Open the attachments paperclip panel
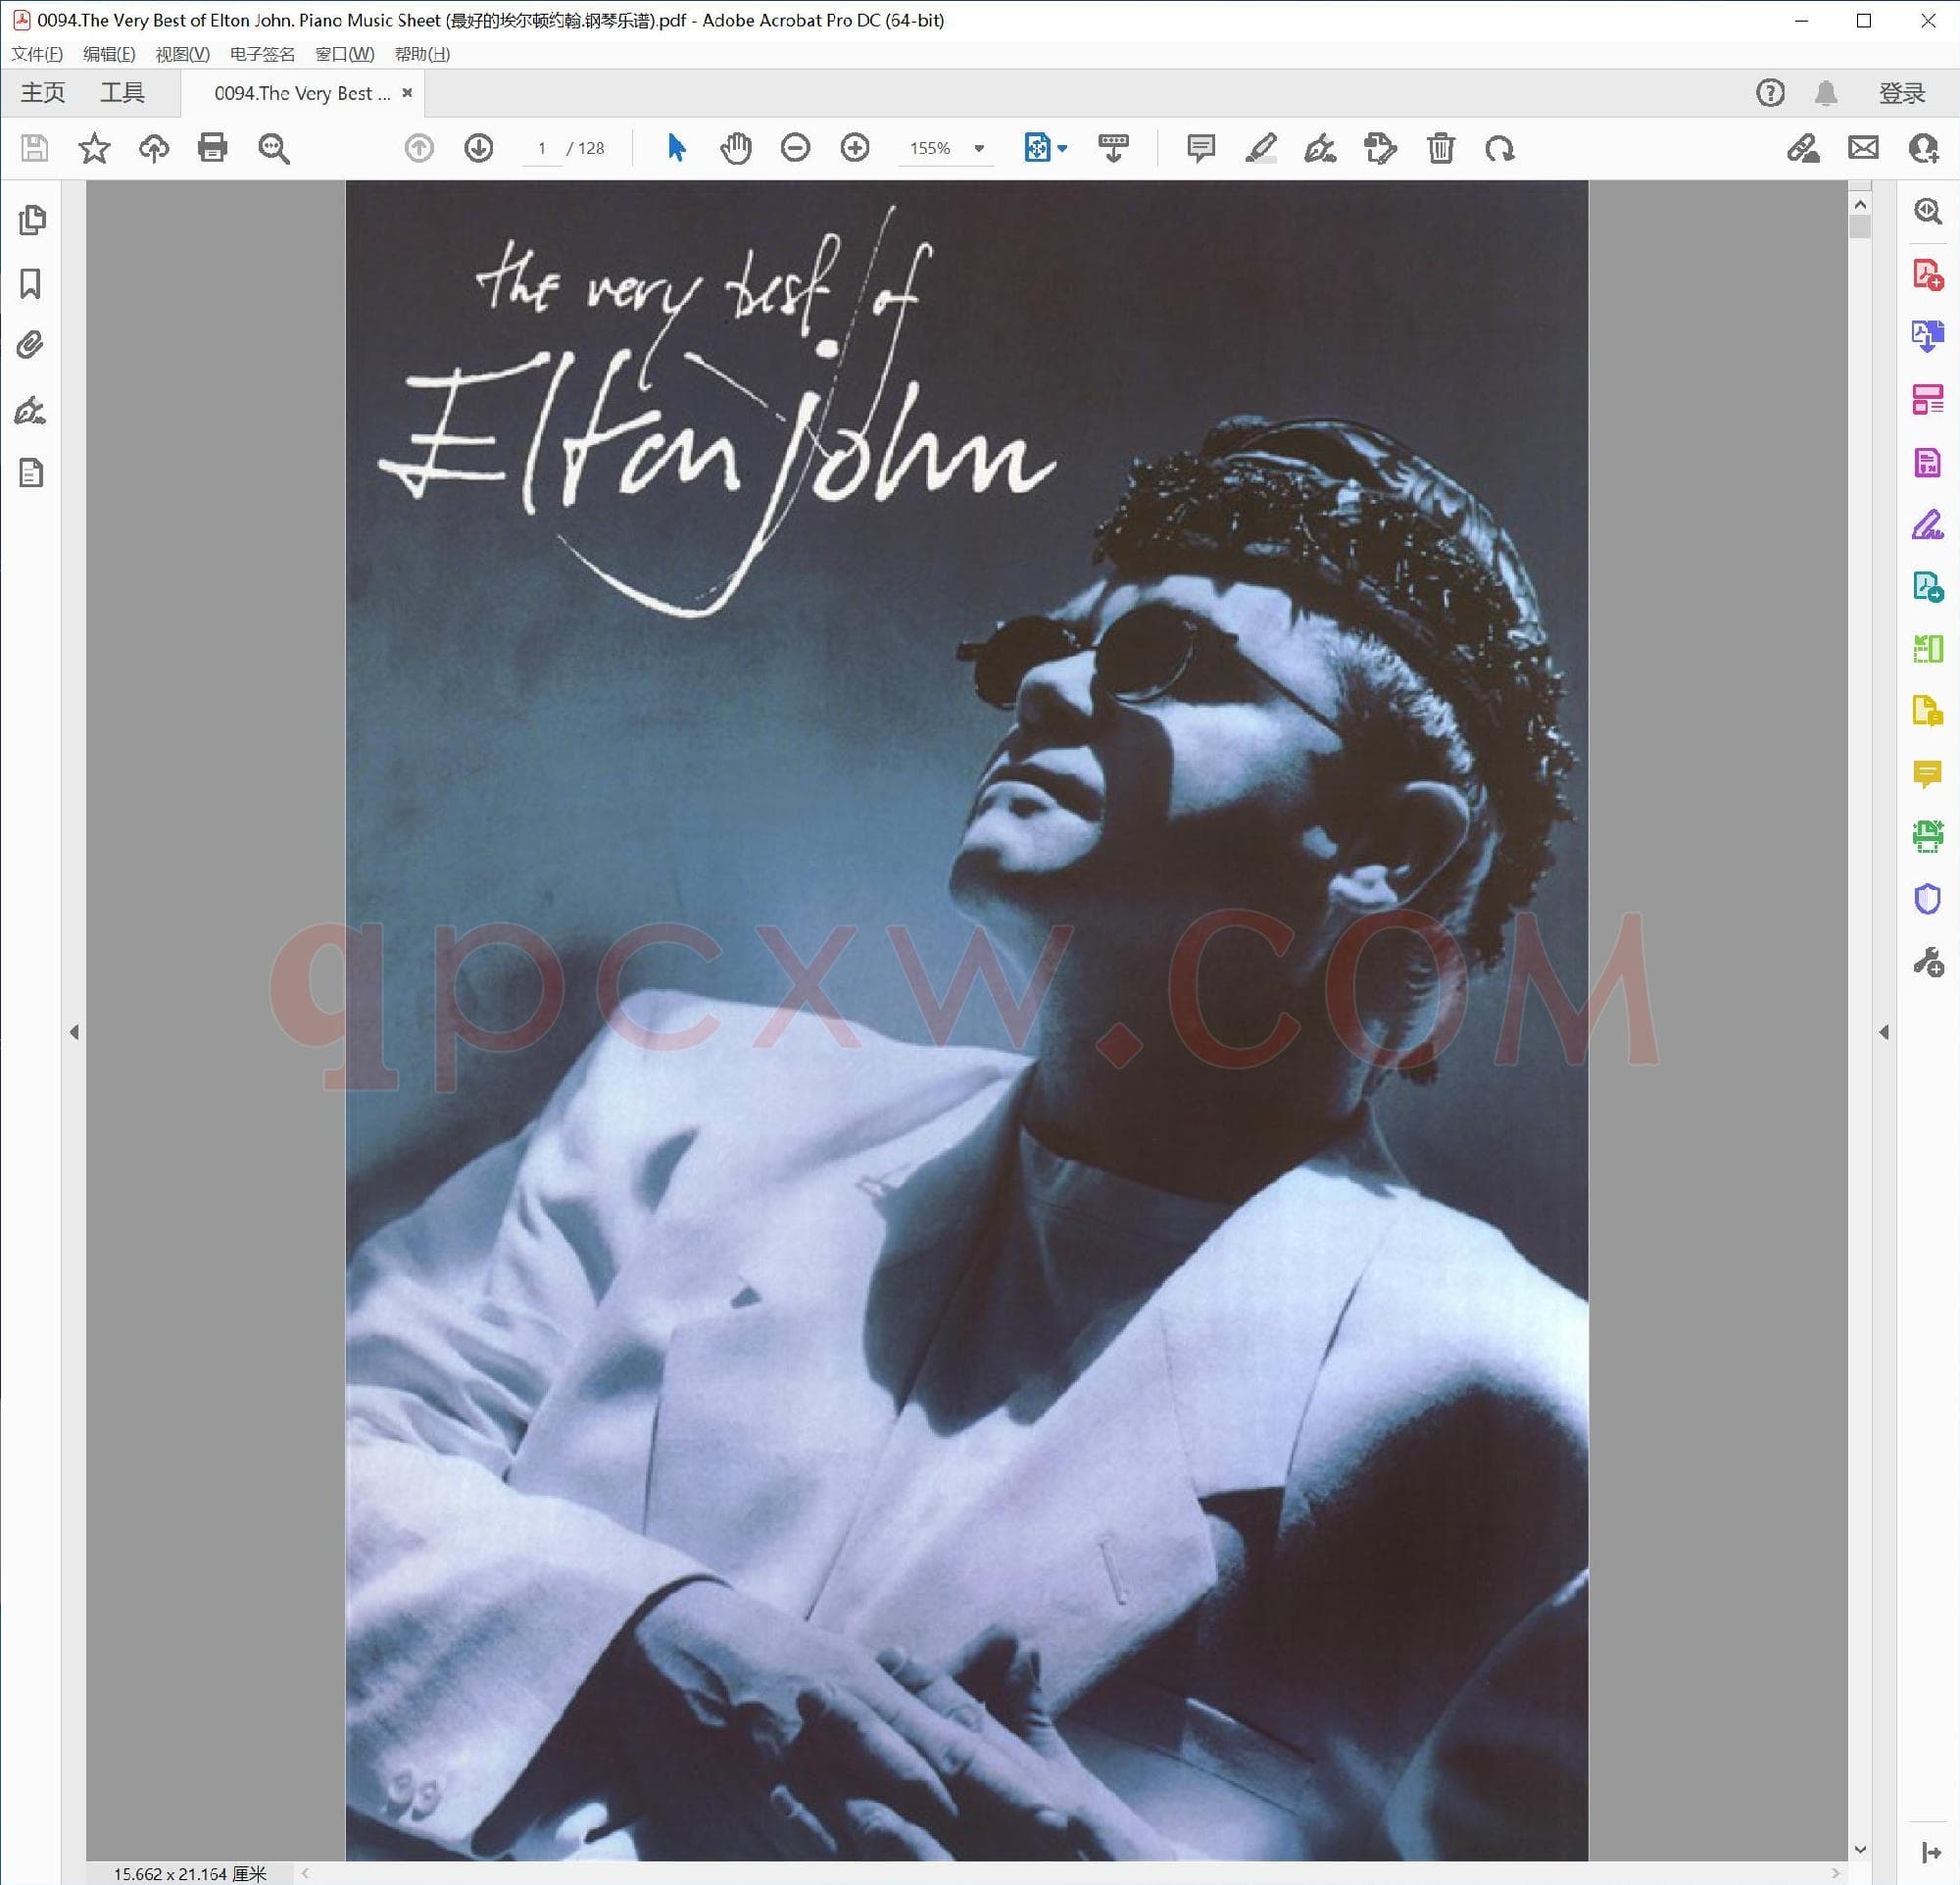Screen dimensions: 1960x1885 click(31, 346)
